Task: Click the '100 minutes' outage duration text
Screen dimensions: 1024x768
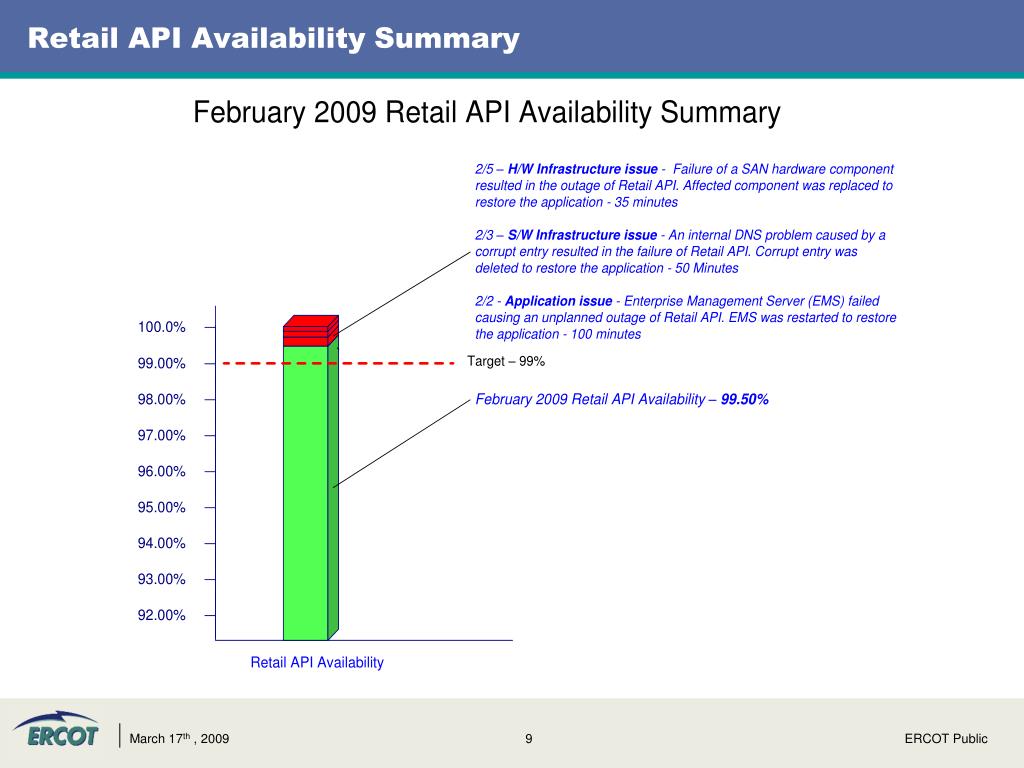Action: 606,334
